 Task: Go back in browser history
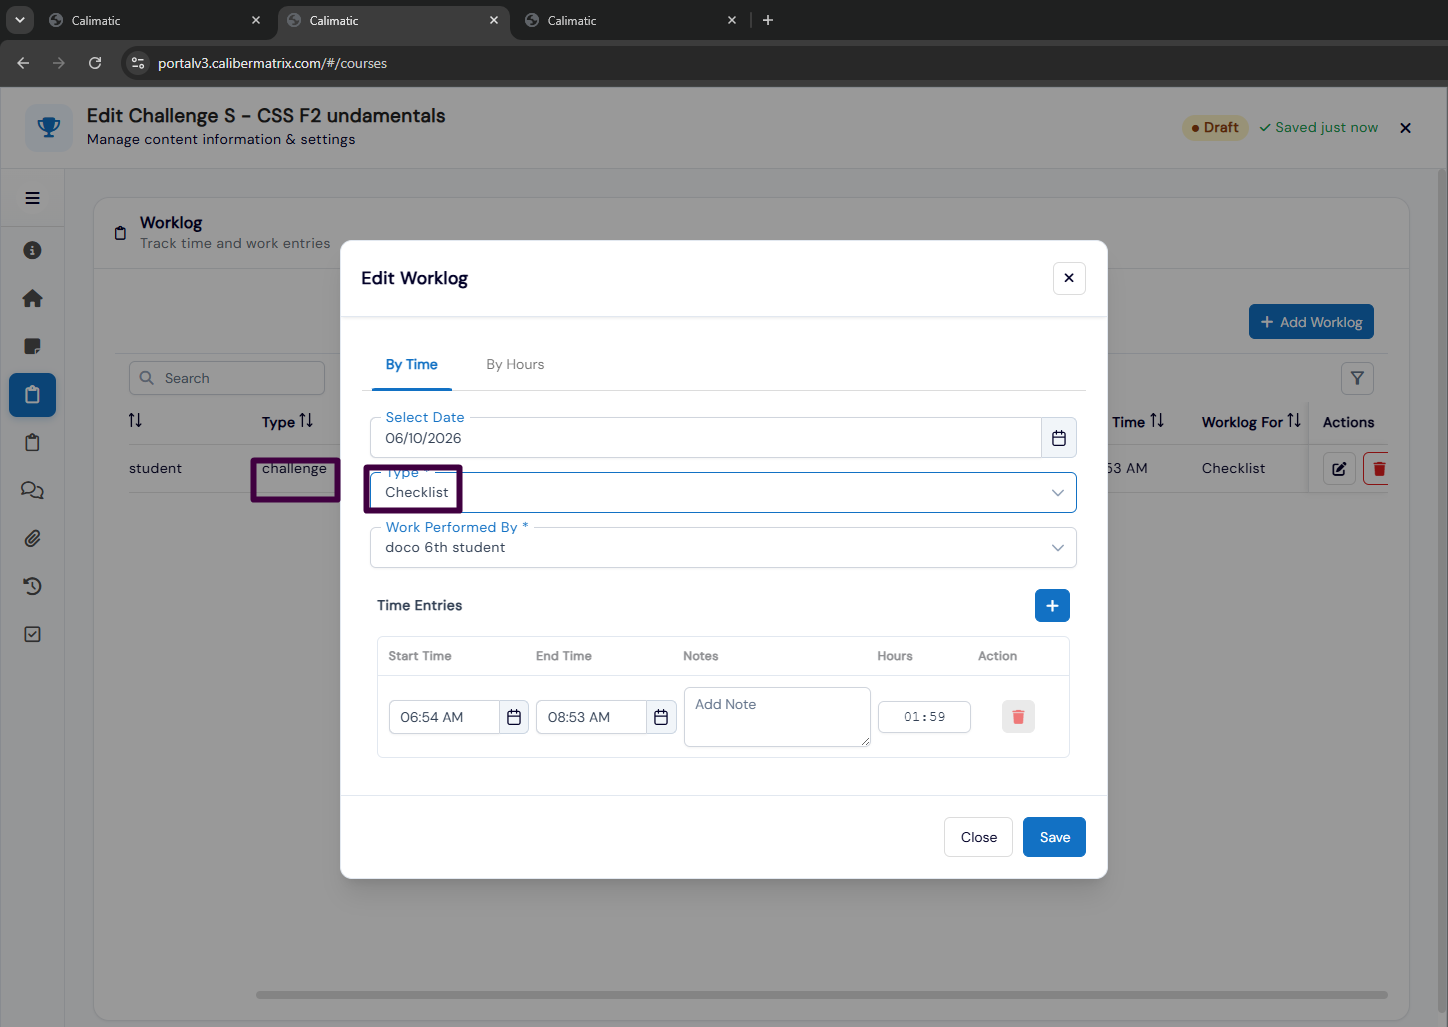(23, 63)
